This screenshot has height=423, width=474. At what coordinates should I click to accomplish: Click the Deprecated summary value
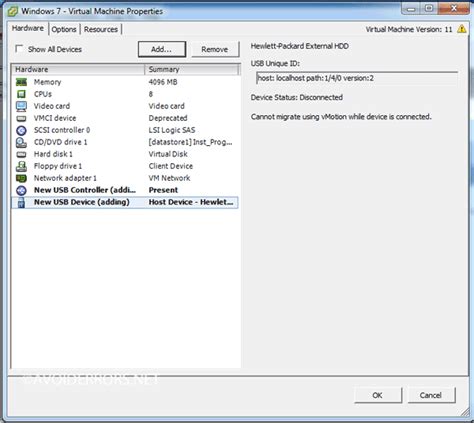168,118
